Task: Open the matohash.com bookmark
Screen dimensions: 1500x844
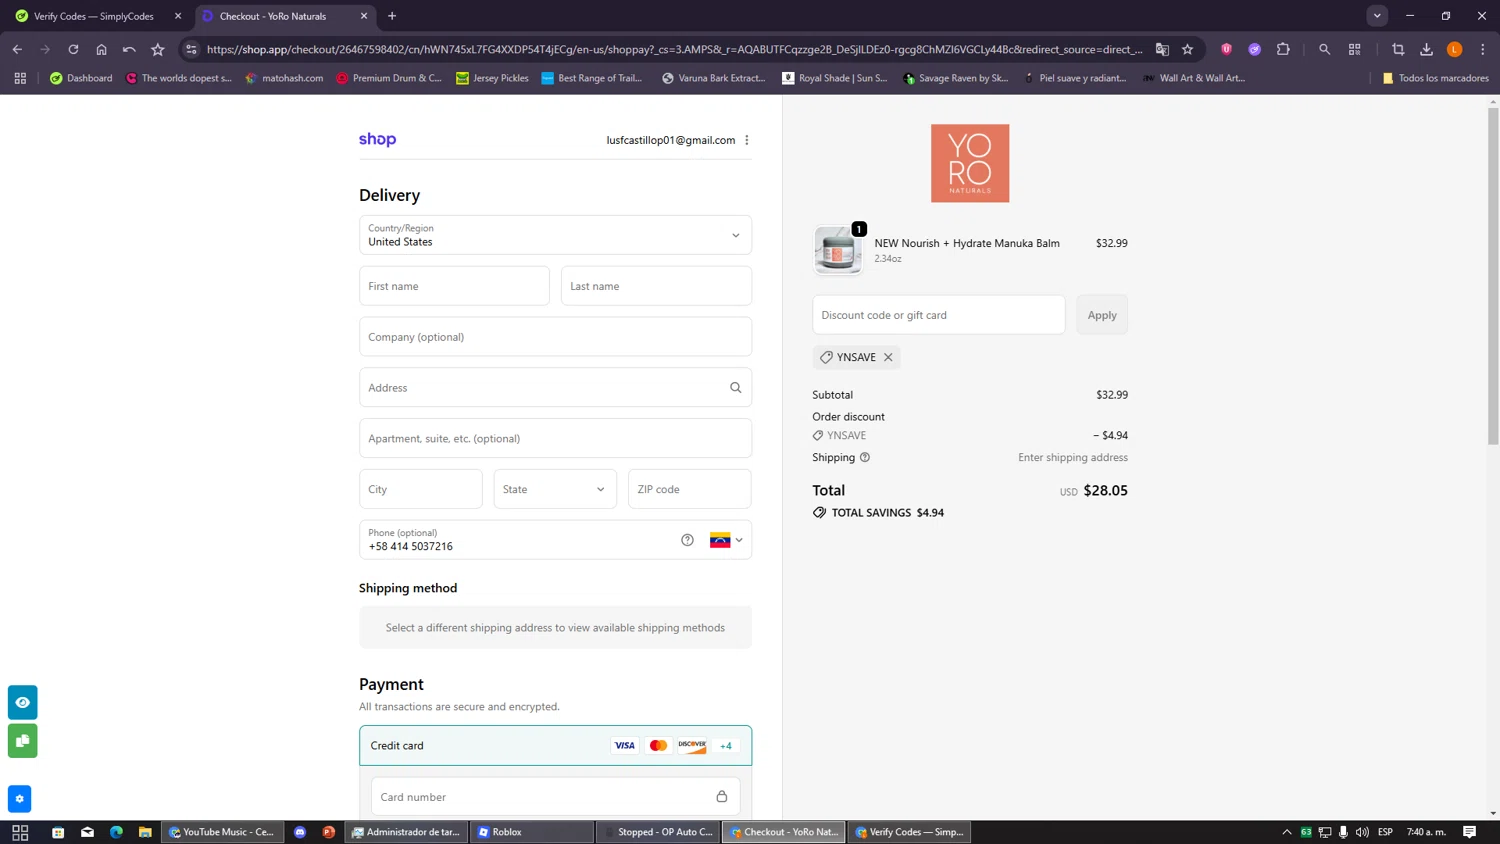Action: click(284, 78)
